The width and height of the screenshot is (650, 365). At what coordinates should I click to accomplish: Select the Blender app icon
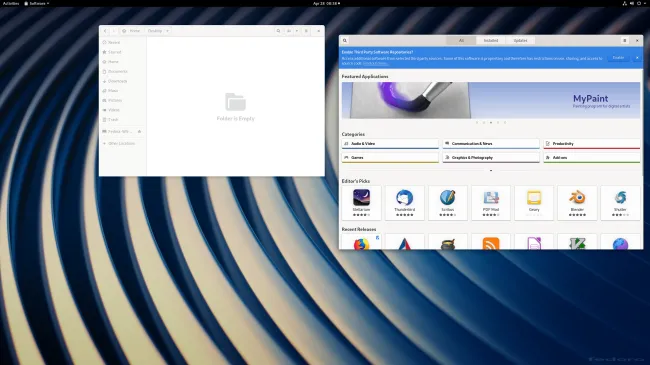pyautogui.click(x=577, y=197)
